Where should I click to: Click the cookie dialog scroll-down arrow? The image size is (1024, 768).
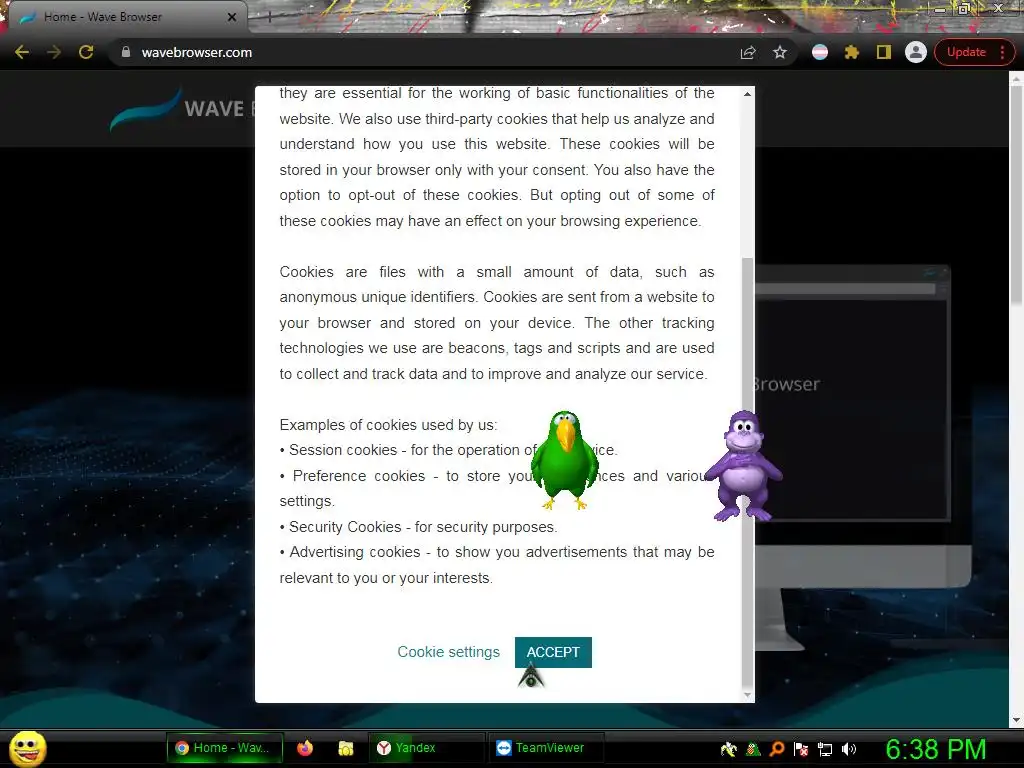pos(748,695)
